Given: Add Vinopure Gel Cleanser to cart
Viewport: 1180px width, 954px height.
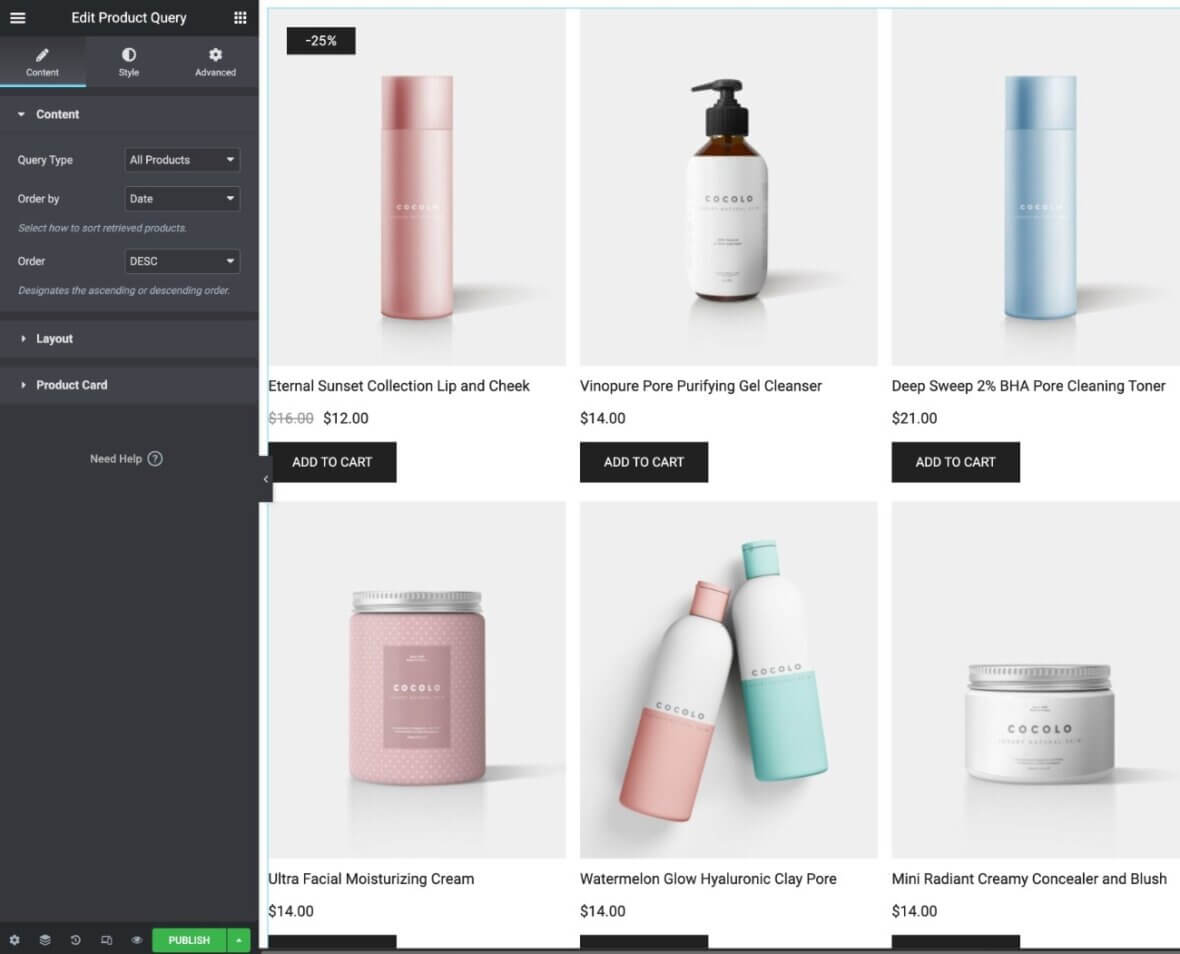Looking at the screenshot, I should [x=644, y=462].
